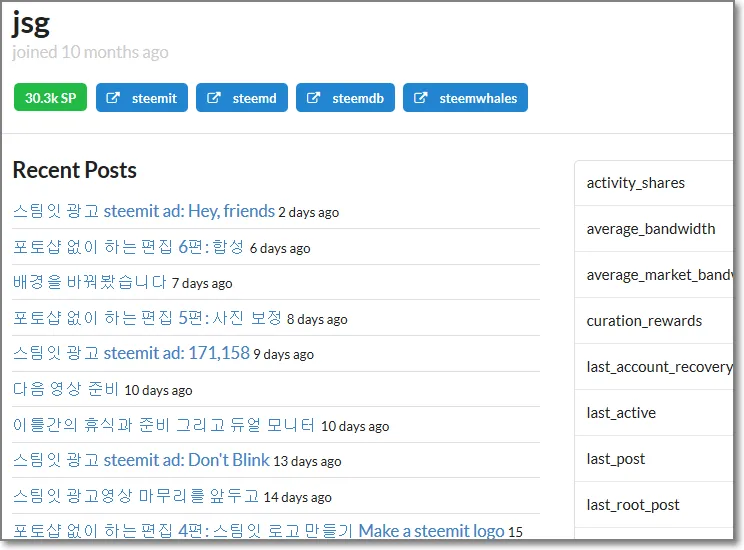Screen dimensions: 744x550
Task: Open the post about 듀얼 모니터
Action: 164,425
